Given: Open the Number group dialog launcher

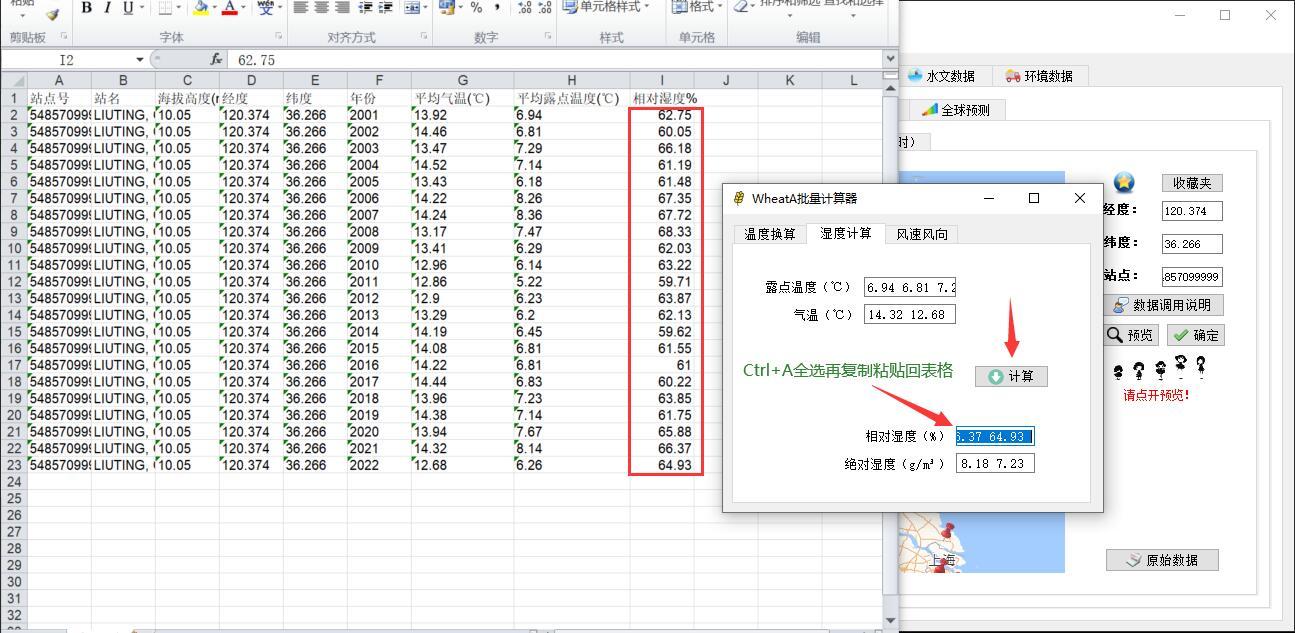Looking at the screenshot, I should pyautogui.click(x=548, y=37).
